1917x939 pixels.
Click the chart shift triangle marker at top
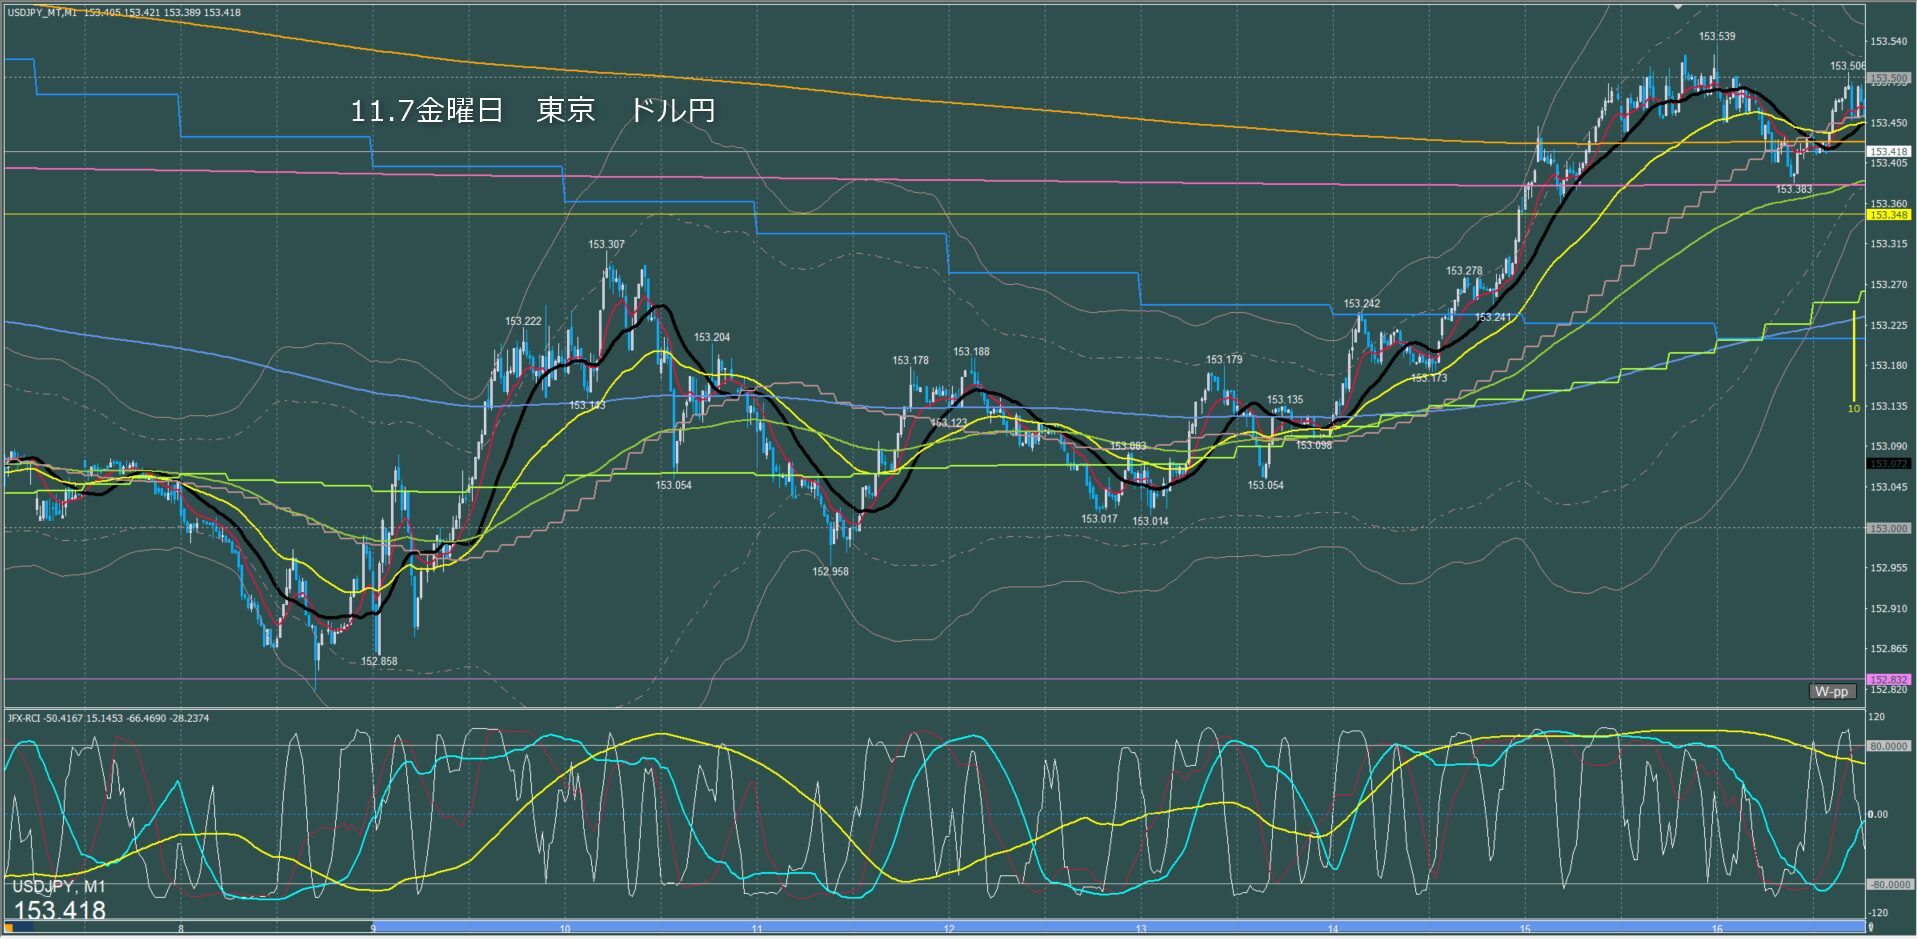click(1678, 6)
